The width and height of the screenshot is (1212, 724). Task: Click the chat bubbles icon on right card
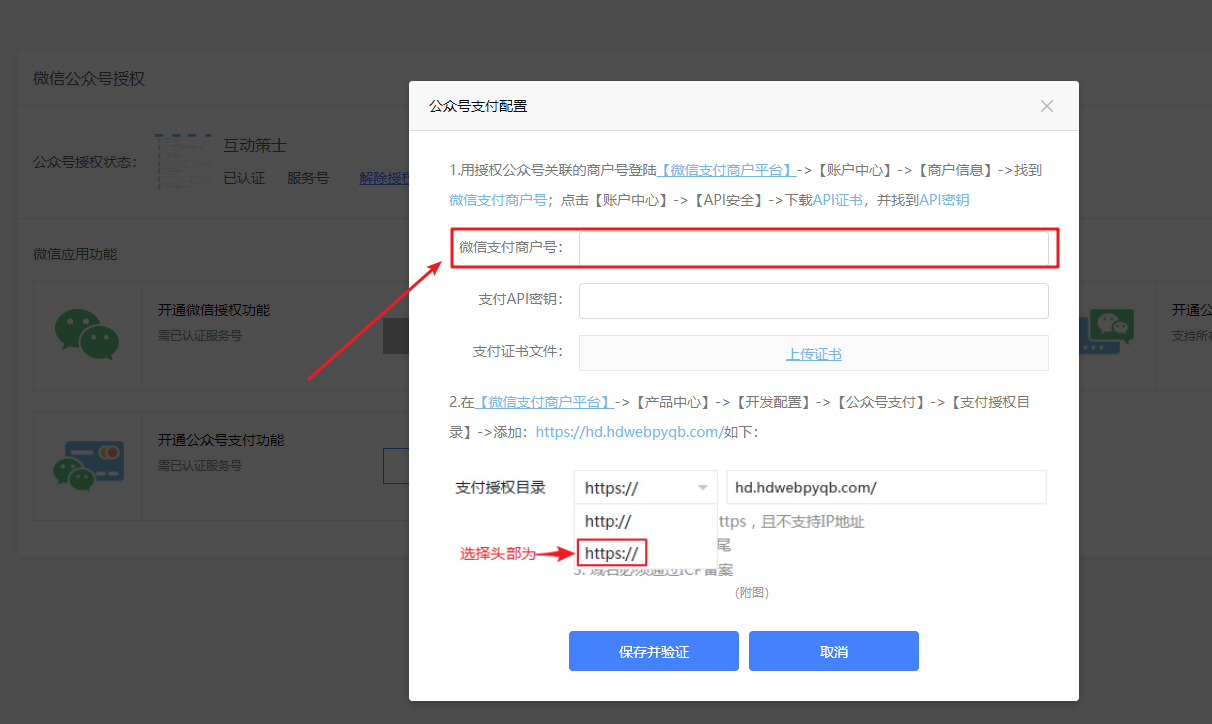[x=1105, y=333]
